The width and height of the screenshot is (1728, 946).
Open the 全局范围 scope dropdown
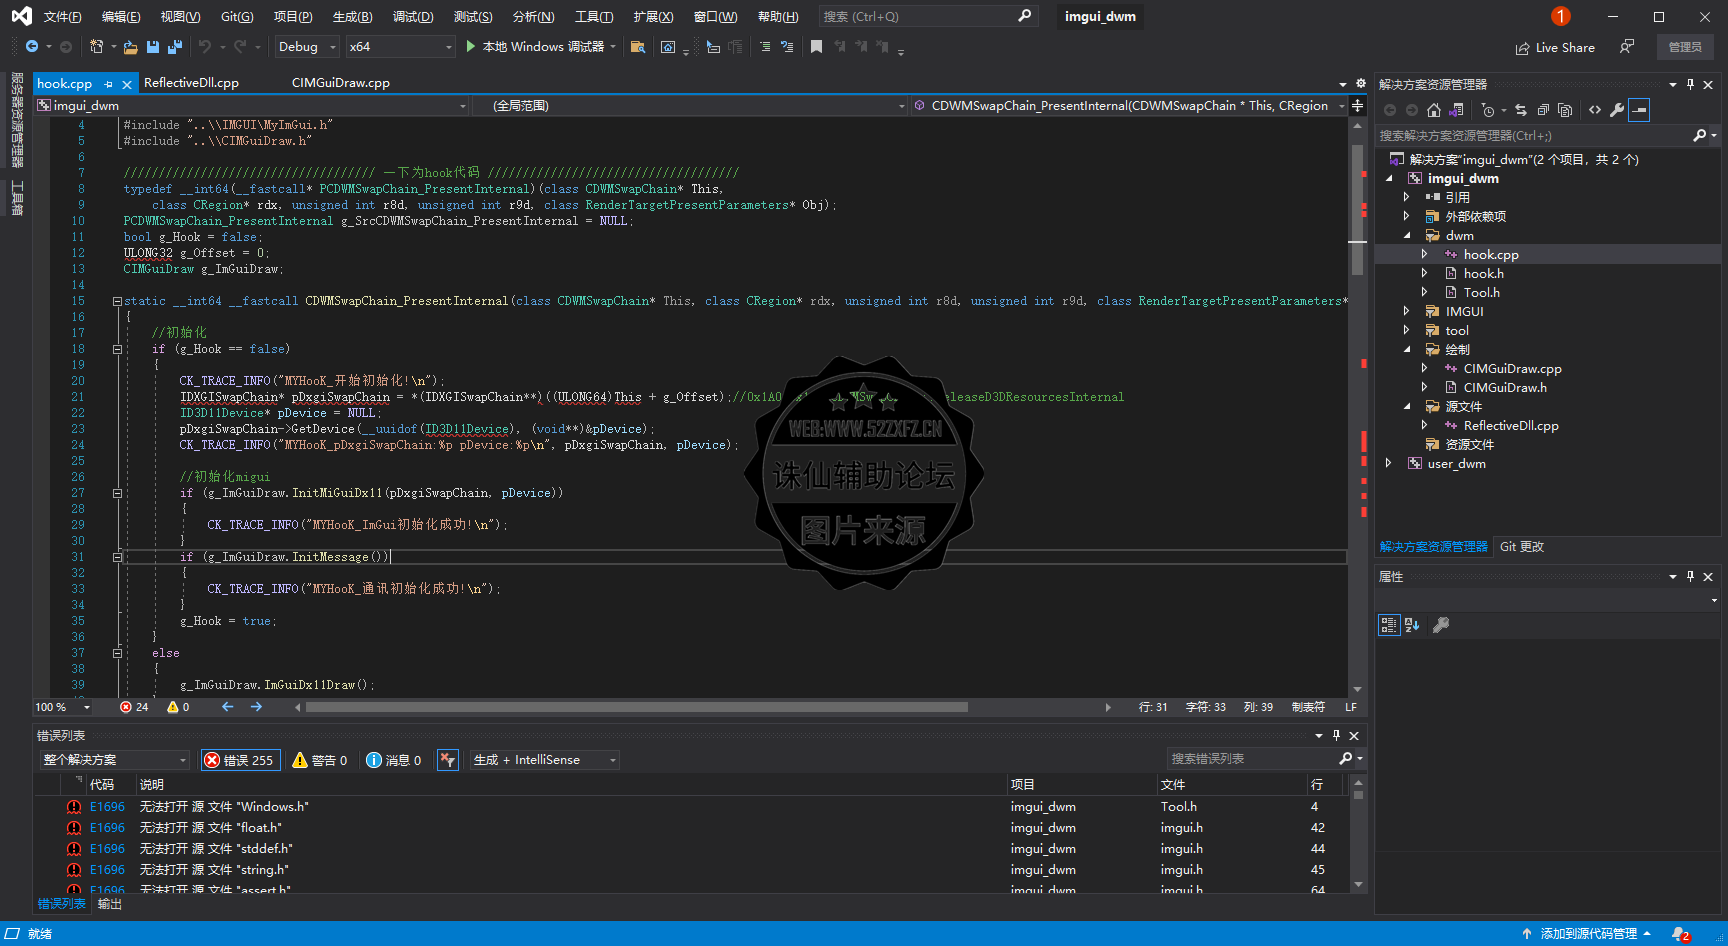pyautogui.click(x=691, y=106)
